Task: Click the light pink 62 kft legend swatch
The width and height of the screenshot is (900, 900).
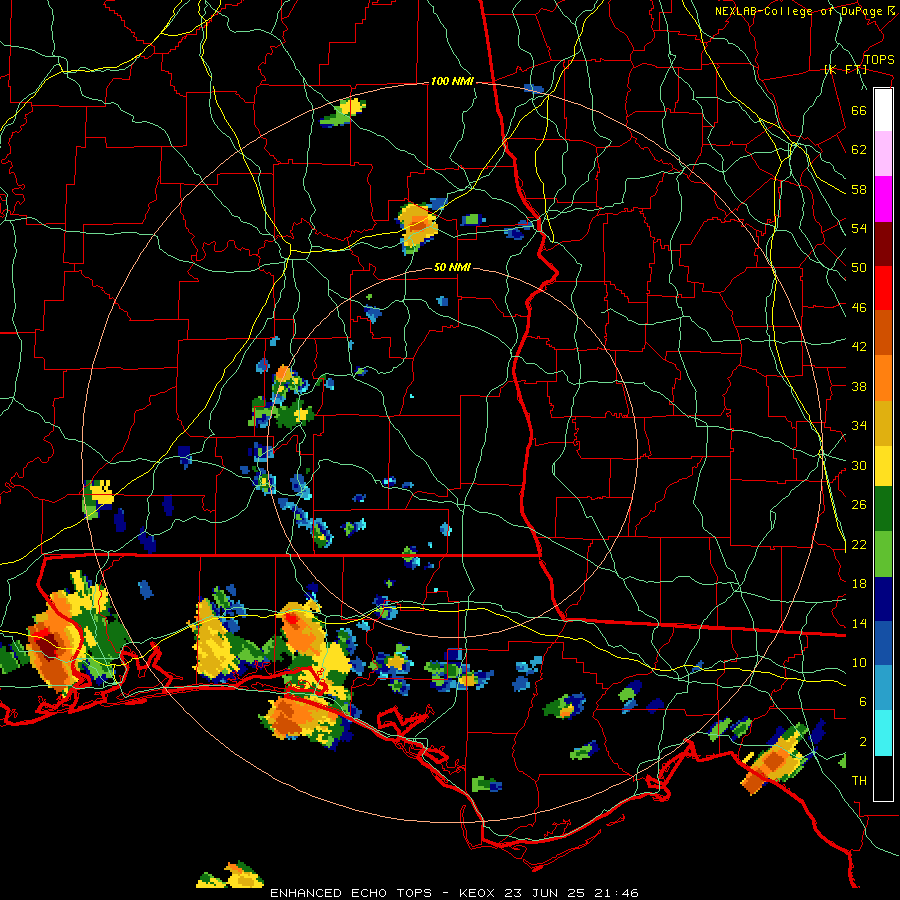Action: click(x=883, y=154)
